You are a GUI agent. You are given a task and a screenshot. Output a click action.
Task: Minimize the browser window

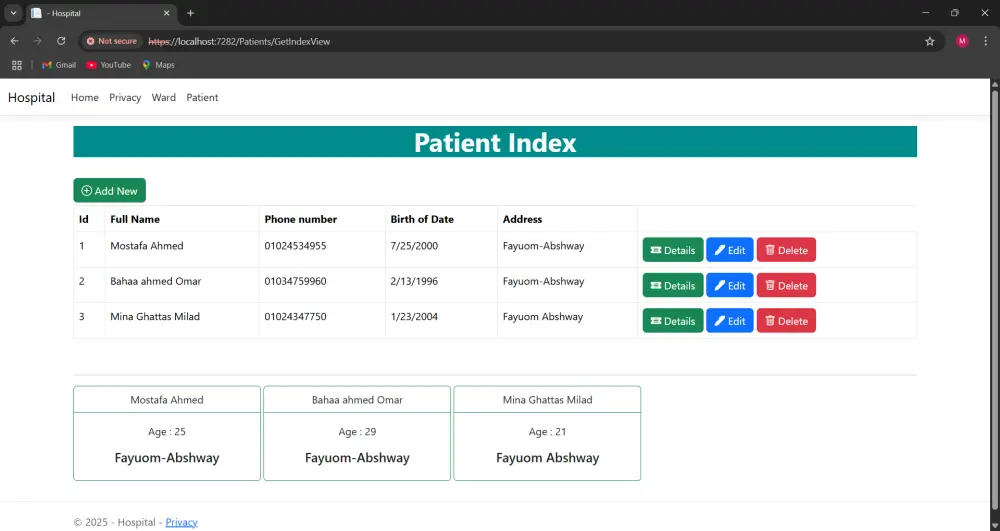tap(926, 13)
